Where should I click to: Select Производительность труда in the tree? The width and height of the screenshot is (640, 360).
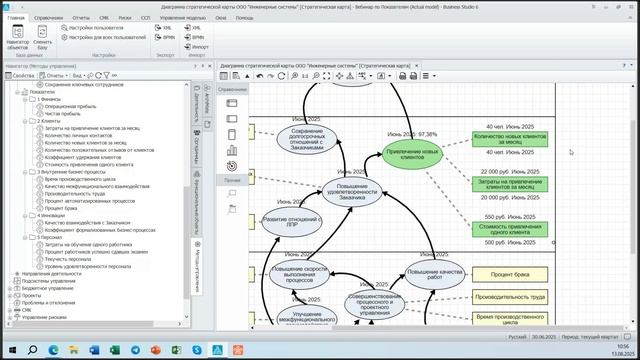click(75, 194)
